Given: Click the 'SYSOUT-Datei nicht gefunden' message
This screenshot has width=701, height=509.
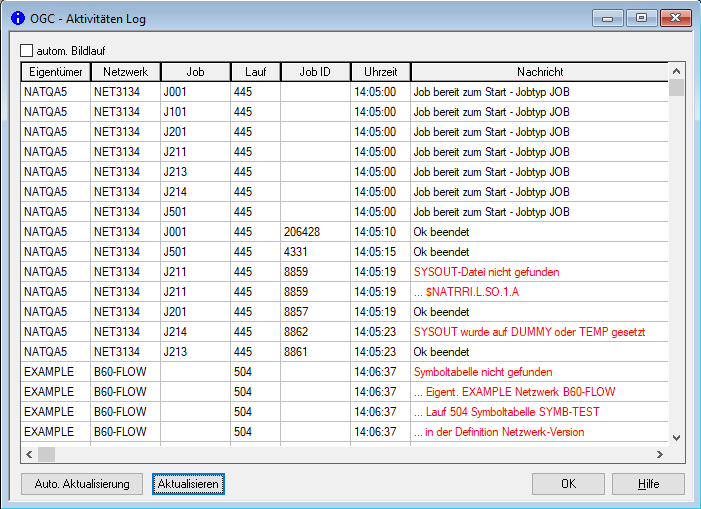Looking at the screenshot, I should pyautogui.click(x=486, y=272).
